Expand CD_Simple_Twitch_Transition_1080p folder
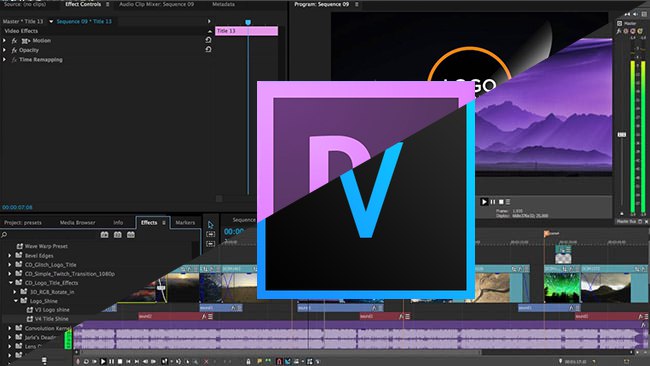This screenshot has height=366, width=650. pos(10,274)
